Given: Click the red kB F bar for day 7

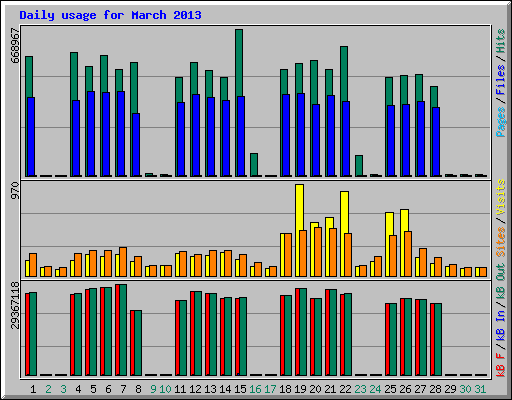Looking at the screenshot, I should pyautogui.click(x=117, y=330).
